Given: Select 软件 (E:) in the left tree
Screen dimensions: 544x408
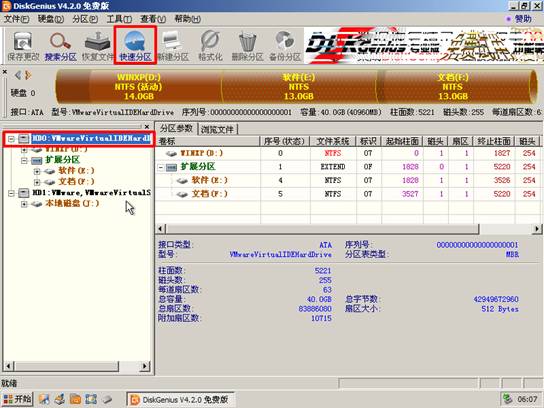Looking at the screenshot, I should pyautogui.click(x=76, y=171).
